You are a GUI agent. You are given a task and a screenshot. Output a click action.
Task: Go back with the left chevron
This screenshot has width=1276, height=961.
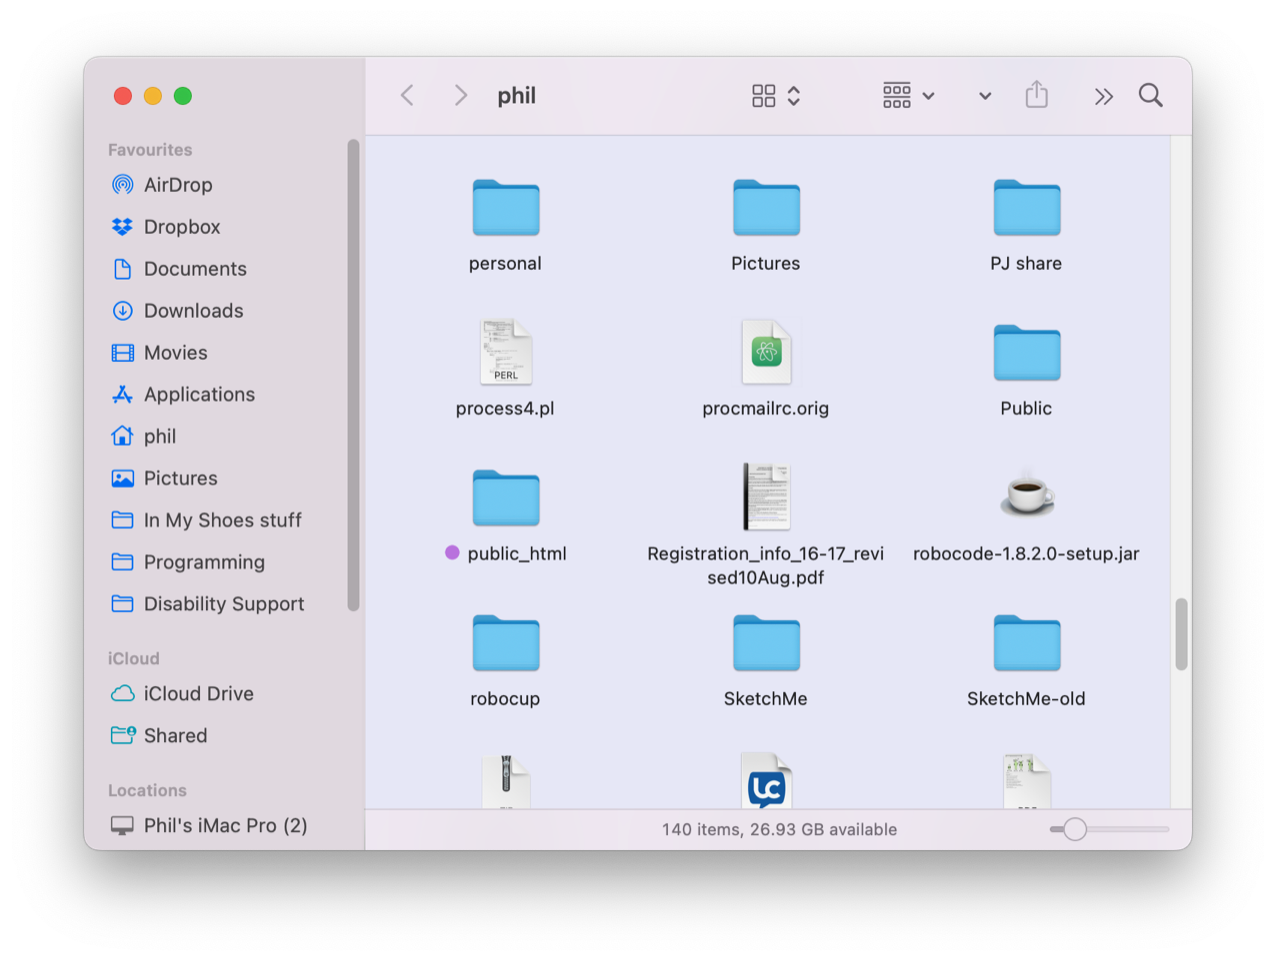(407, 95)
